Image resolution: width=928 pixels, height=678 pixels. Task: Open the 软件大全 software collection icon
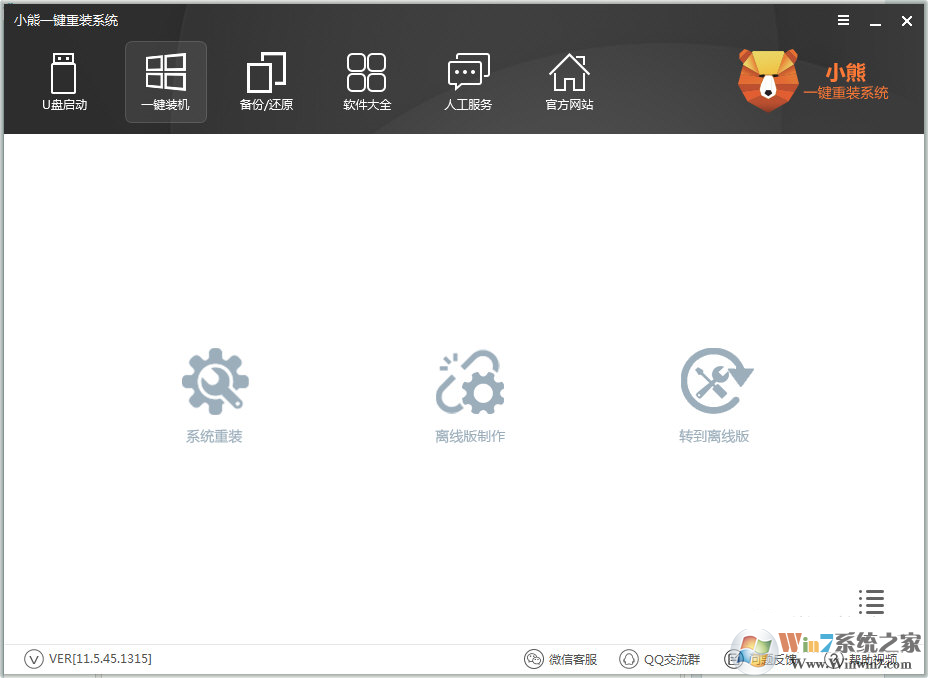[x=366, y=80]
